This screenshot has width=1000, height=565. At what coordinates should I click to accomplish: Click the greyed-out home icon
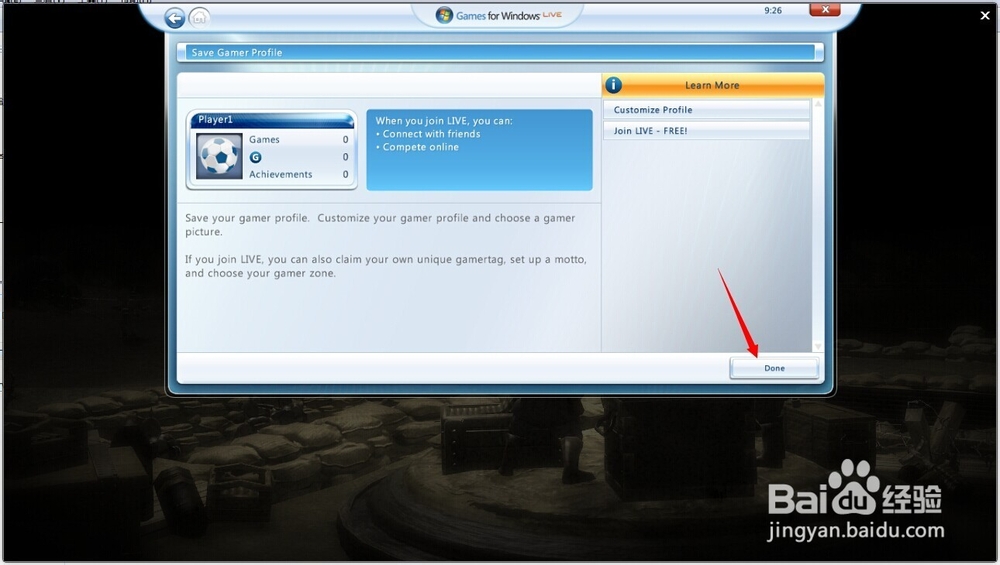point(200,17)
